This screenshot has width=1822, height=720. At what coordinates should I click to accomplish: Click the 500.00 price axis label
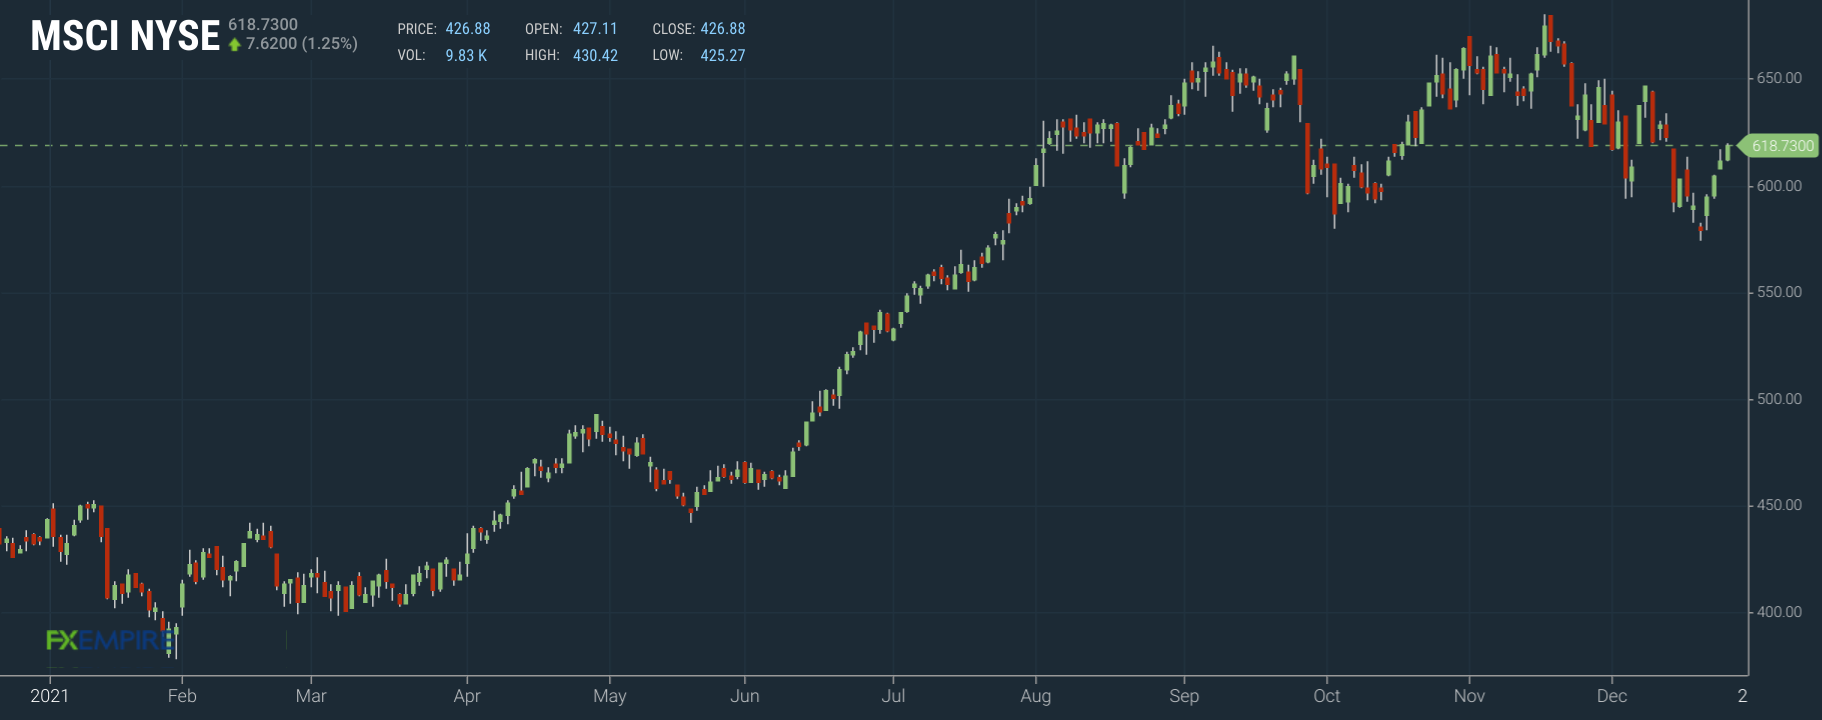(1779, 399)
